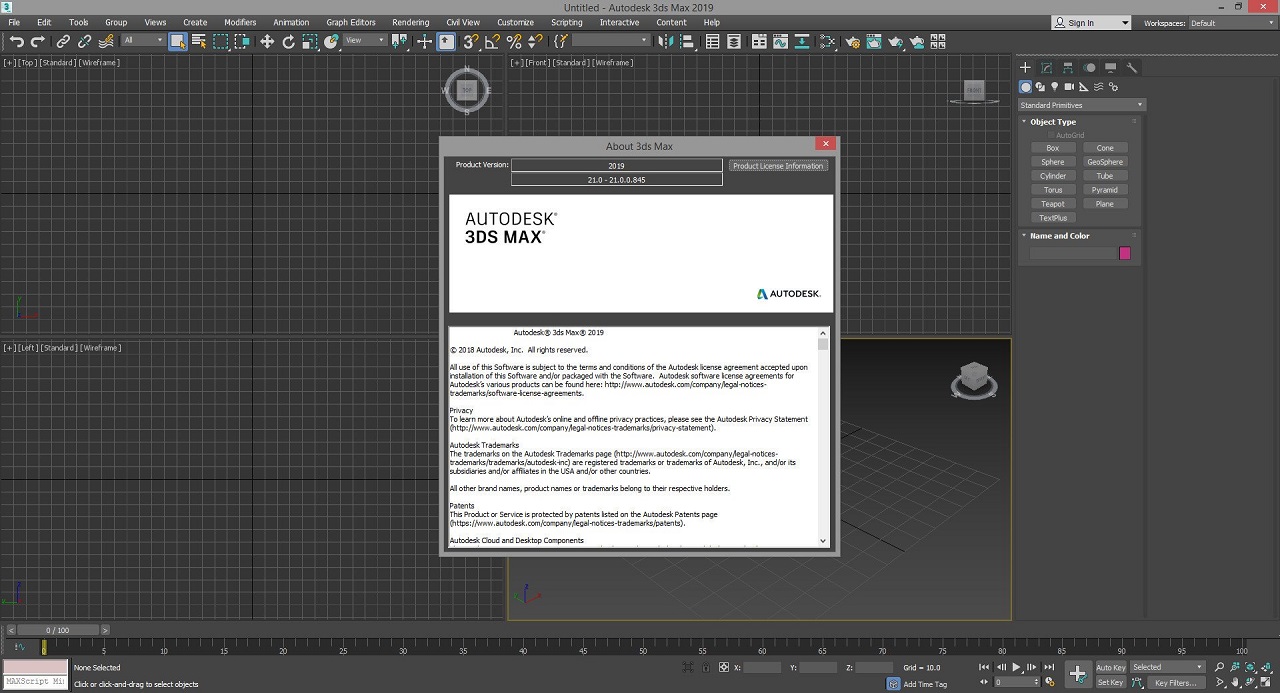Toggle the 3D Snaps button

pos(470,41)
